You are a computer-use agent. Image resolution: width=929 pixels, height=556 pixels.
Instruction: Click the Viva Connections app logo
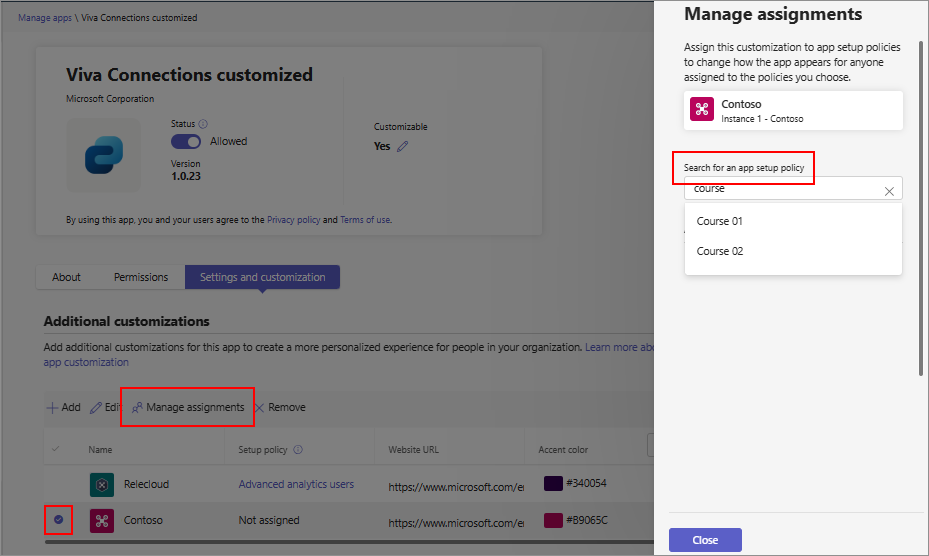click(104, 155)
